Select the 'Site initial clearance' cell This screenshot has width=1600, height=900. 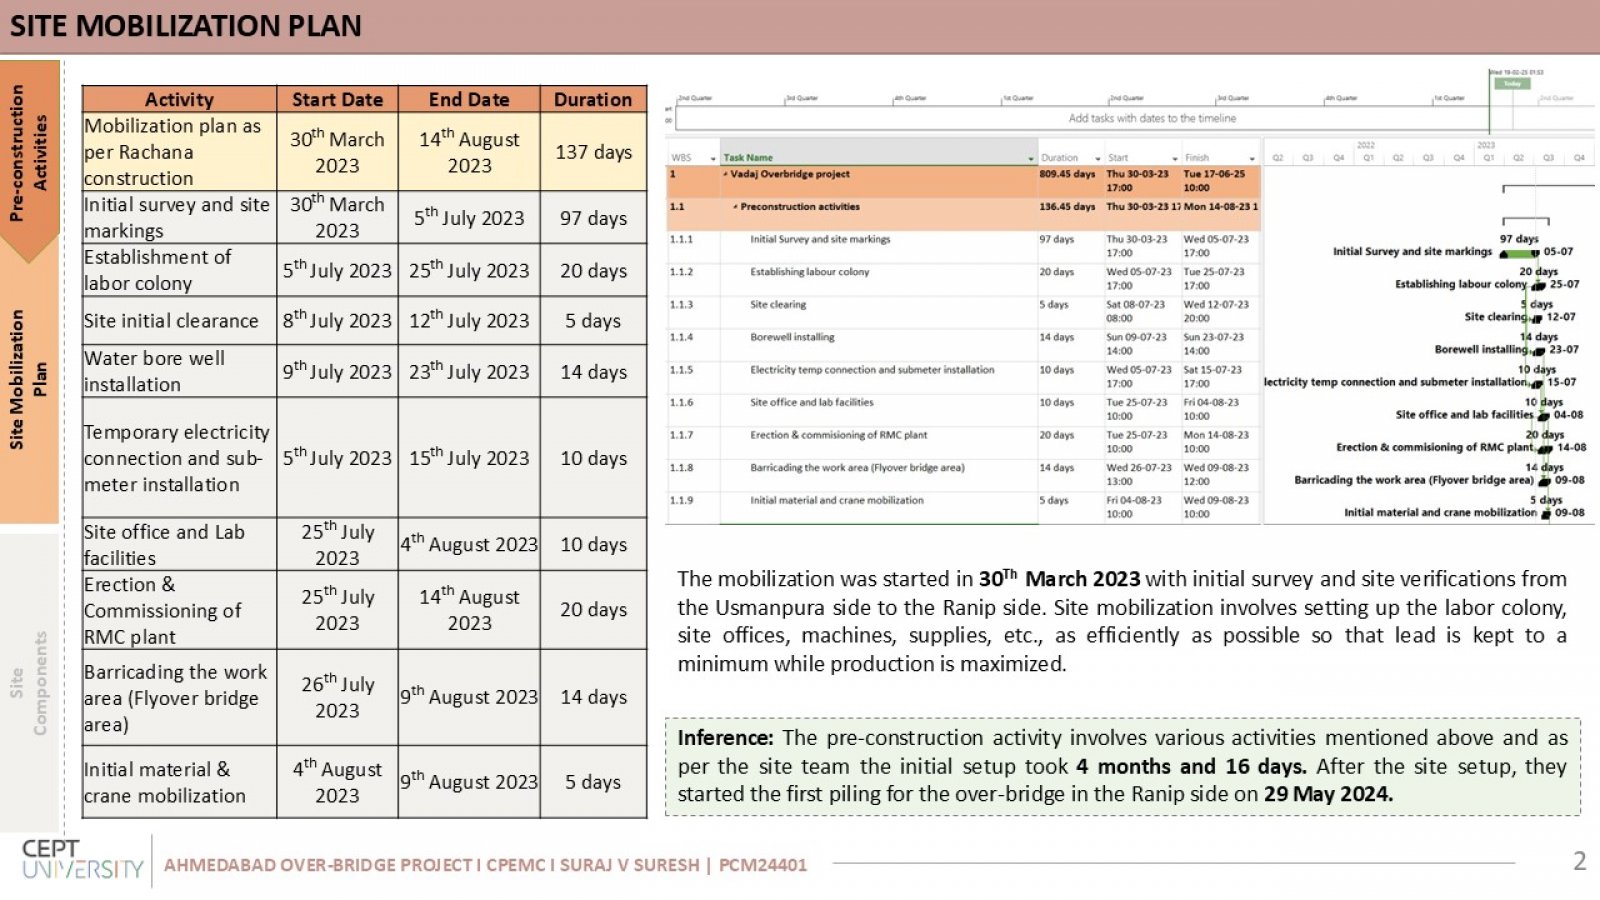[179, 321]
